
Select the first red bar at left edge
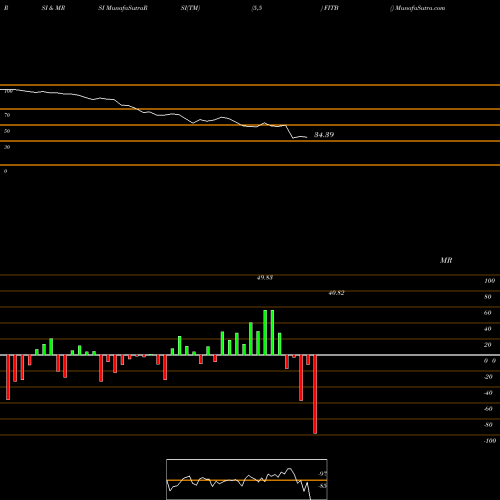[8, 377]
